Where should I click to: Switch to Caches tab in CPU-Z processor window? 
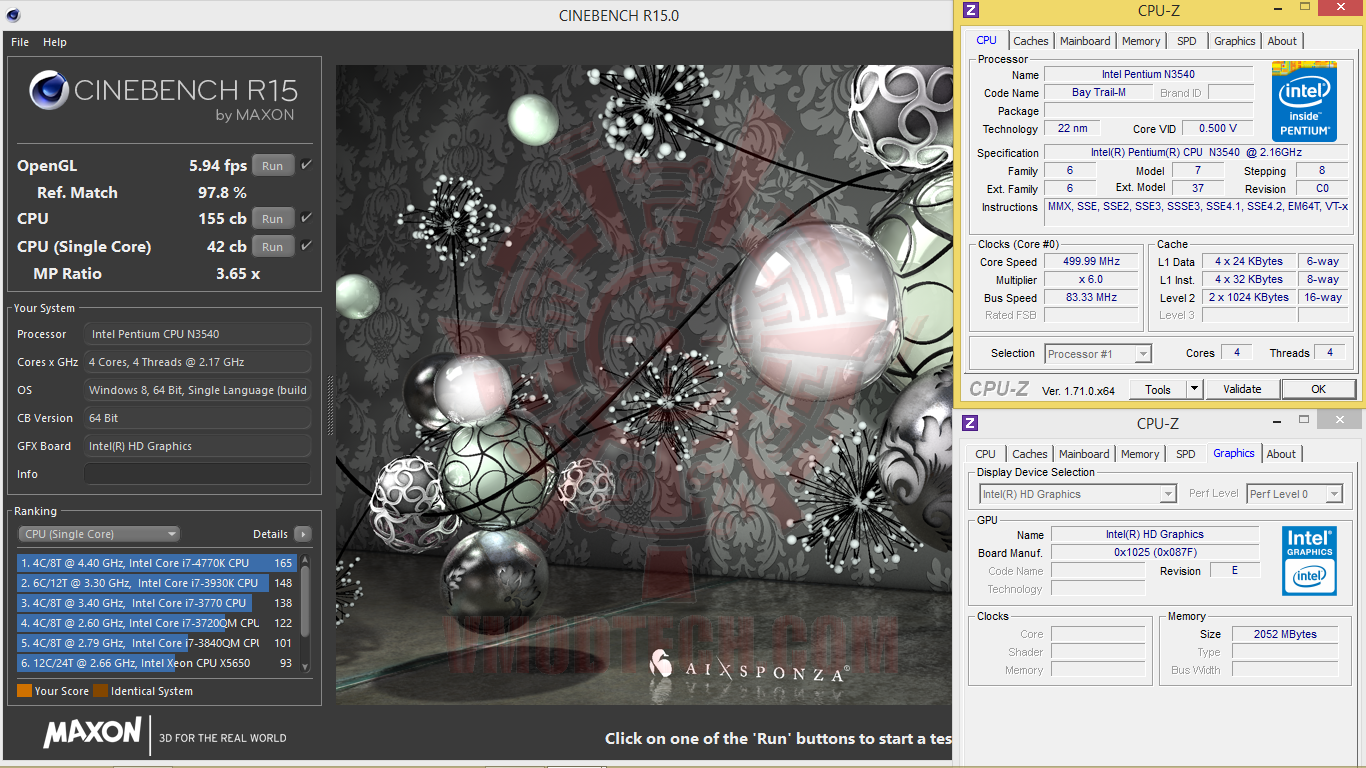(1031, 41)
